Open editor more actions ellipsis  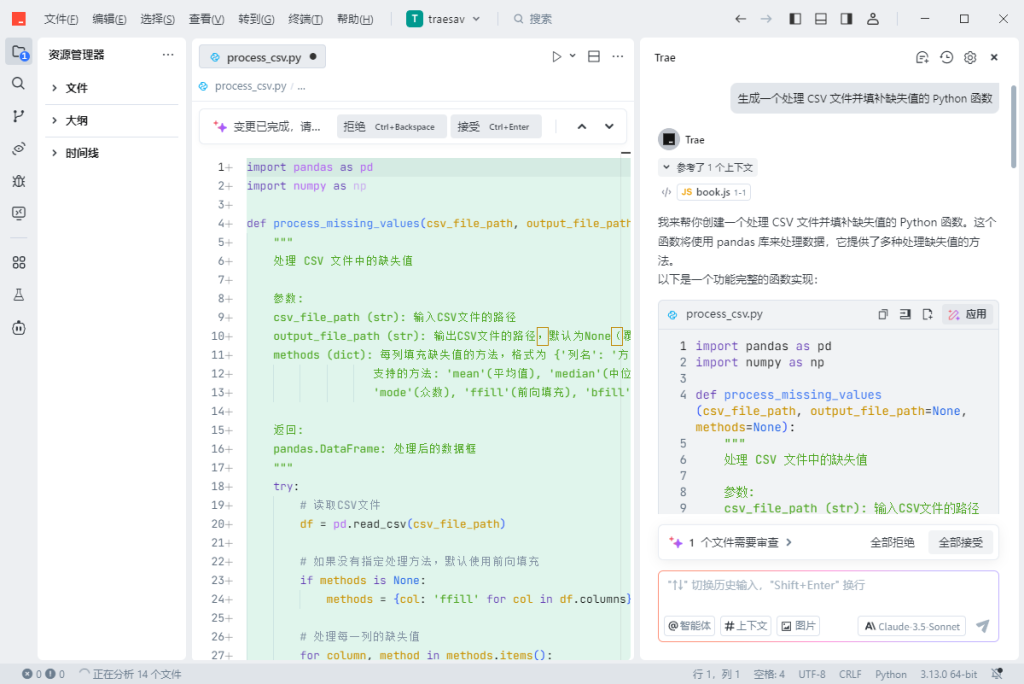[x=618, y=57]
